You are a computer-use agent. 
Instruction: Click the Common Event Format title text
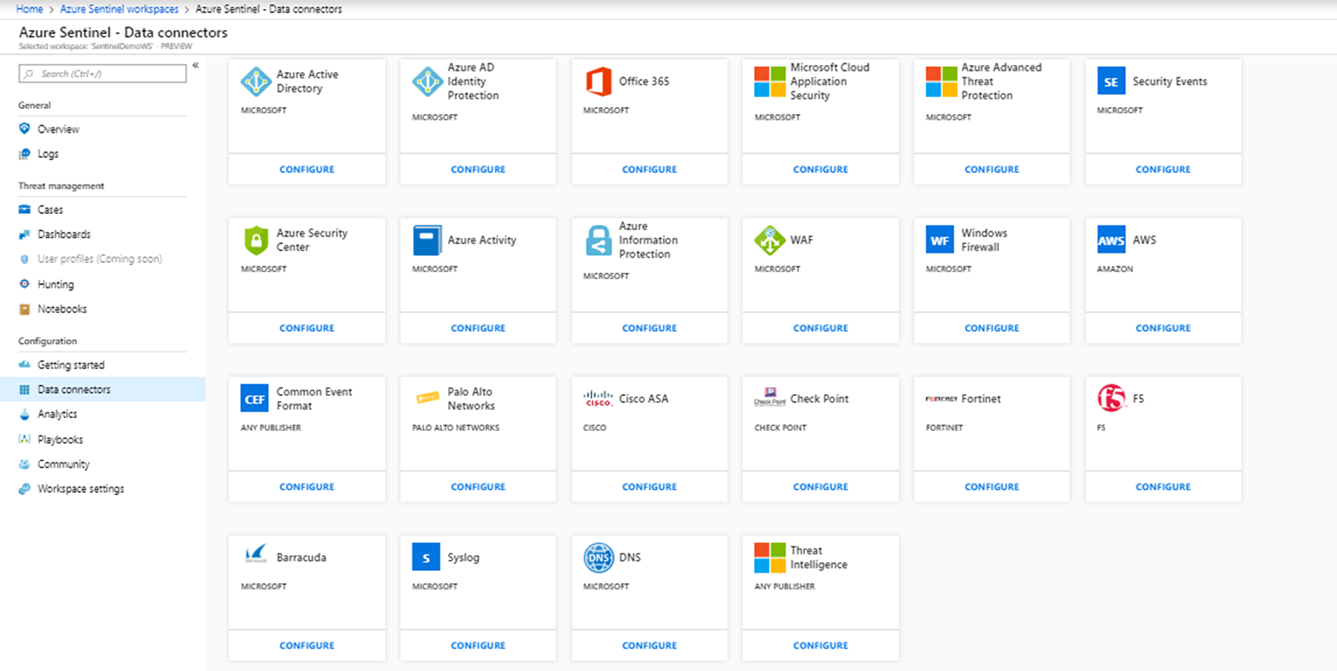tap(314, 399)
